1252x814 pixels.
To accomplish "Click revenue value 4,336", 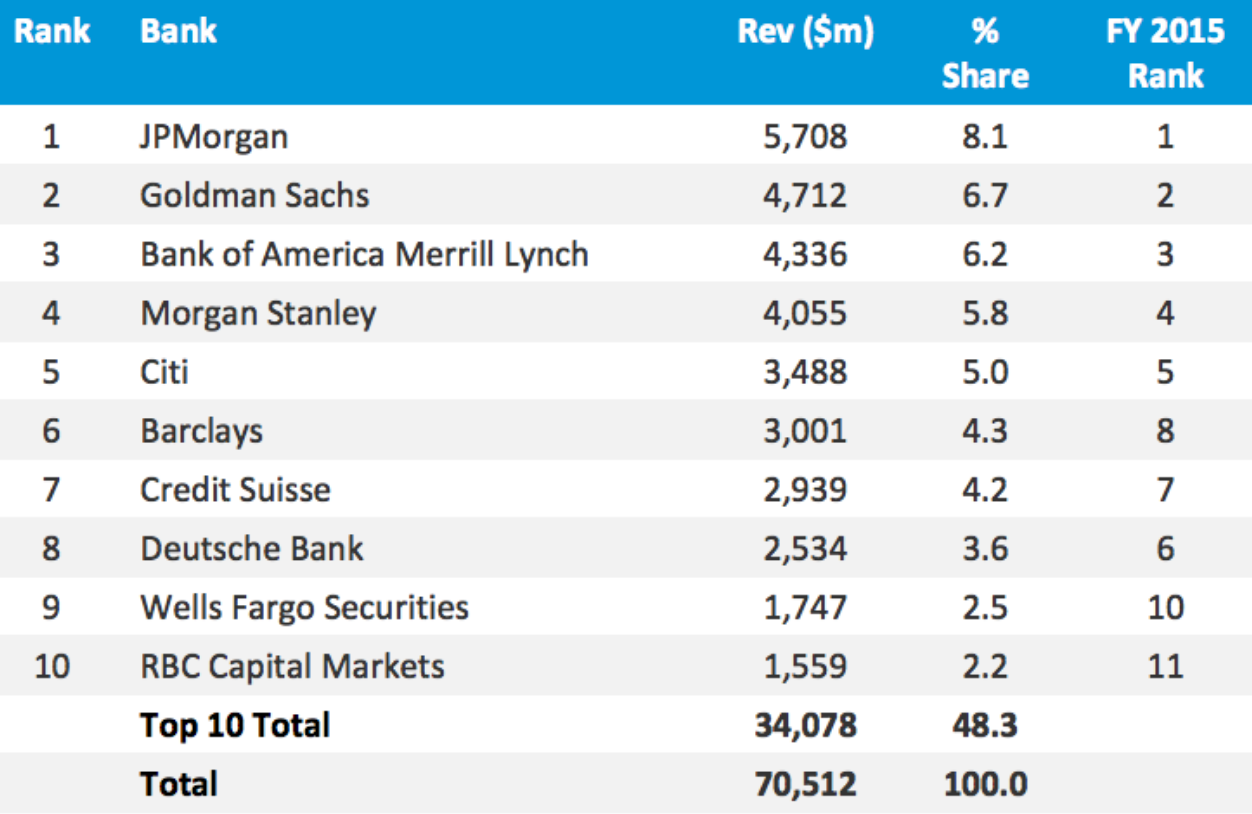I will tap(805, 255).
